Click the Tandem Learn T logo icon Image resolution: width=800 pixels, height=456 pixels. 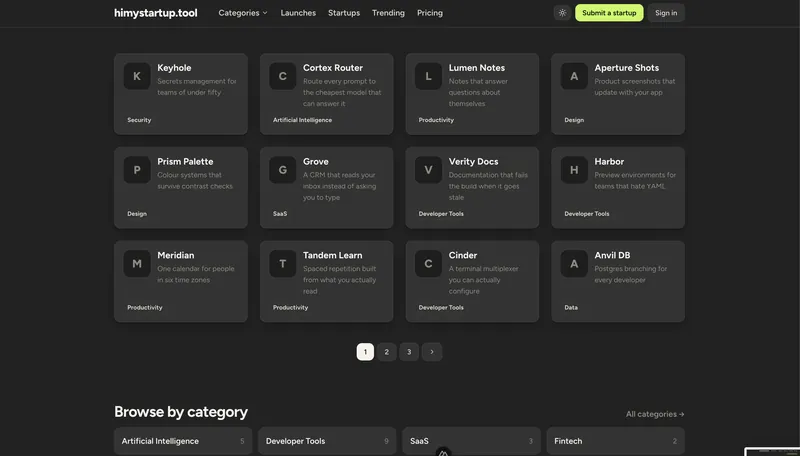coord(283,264)
